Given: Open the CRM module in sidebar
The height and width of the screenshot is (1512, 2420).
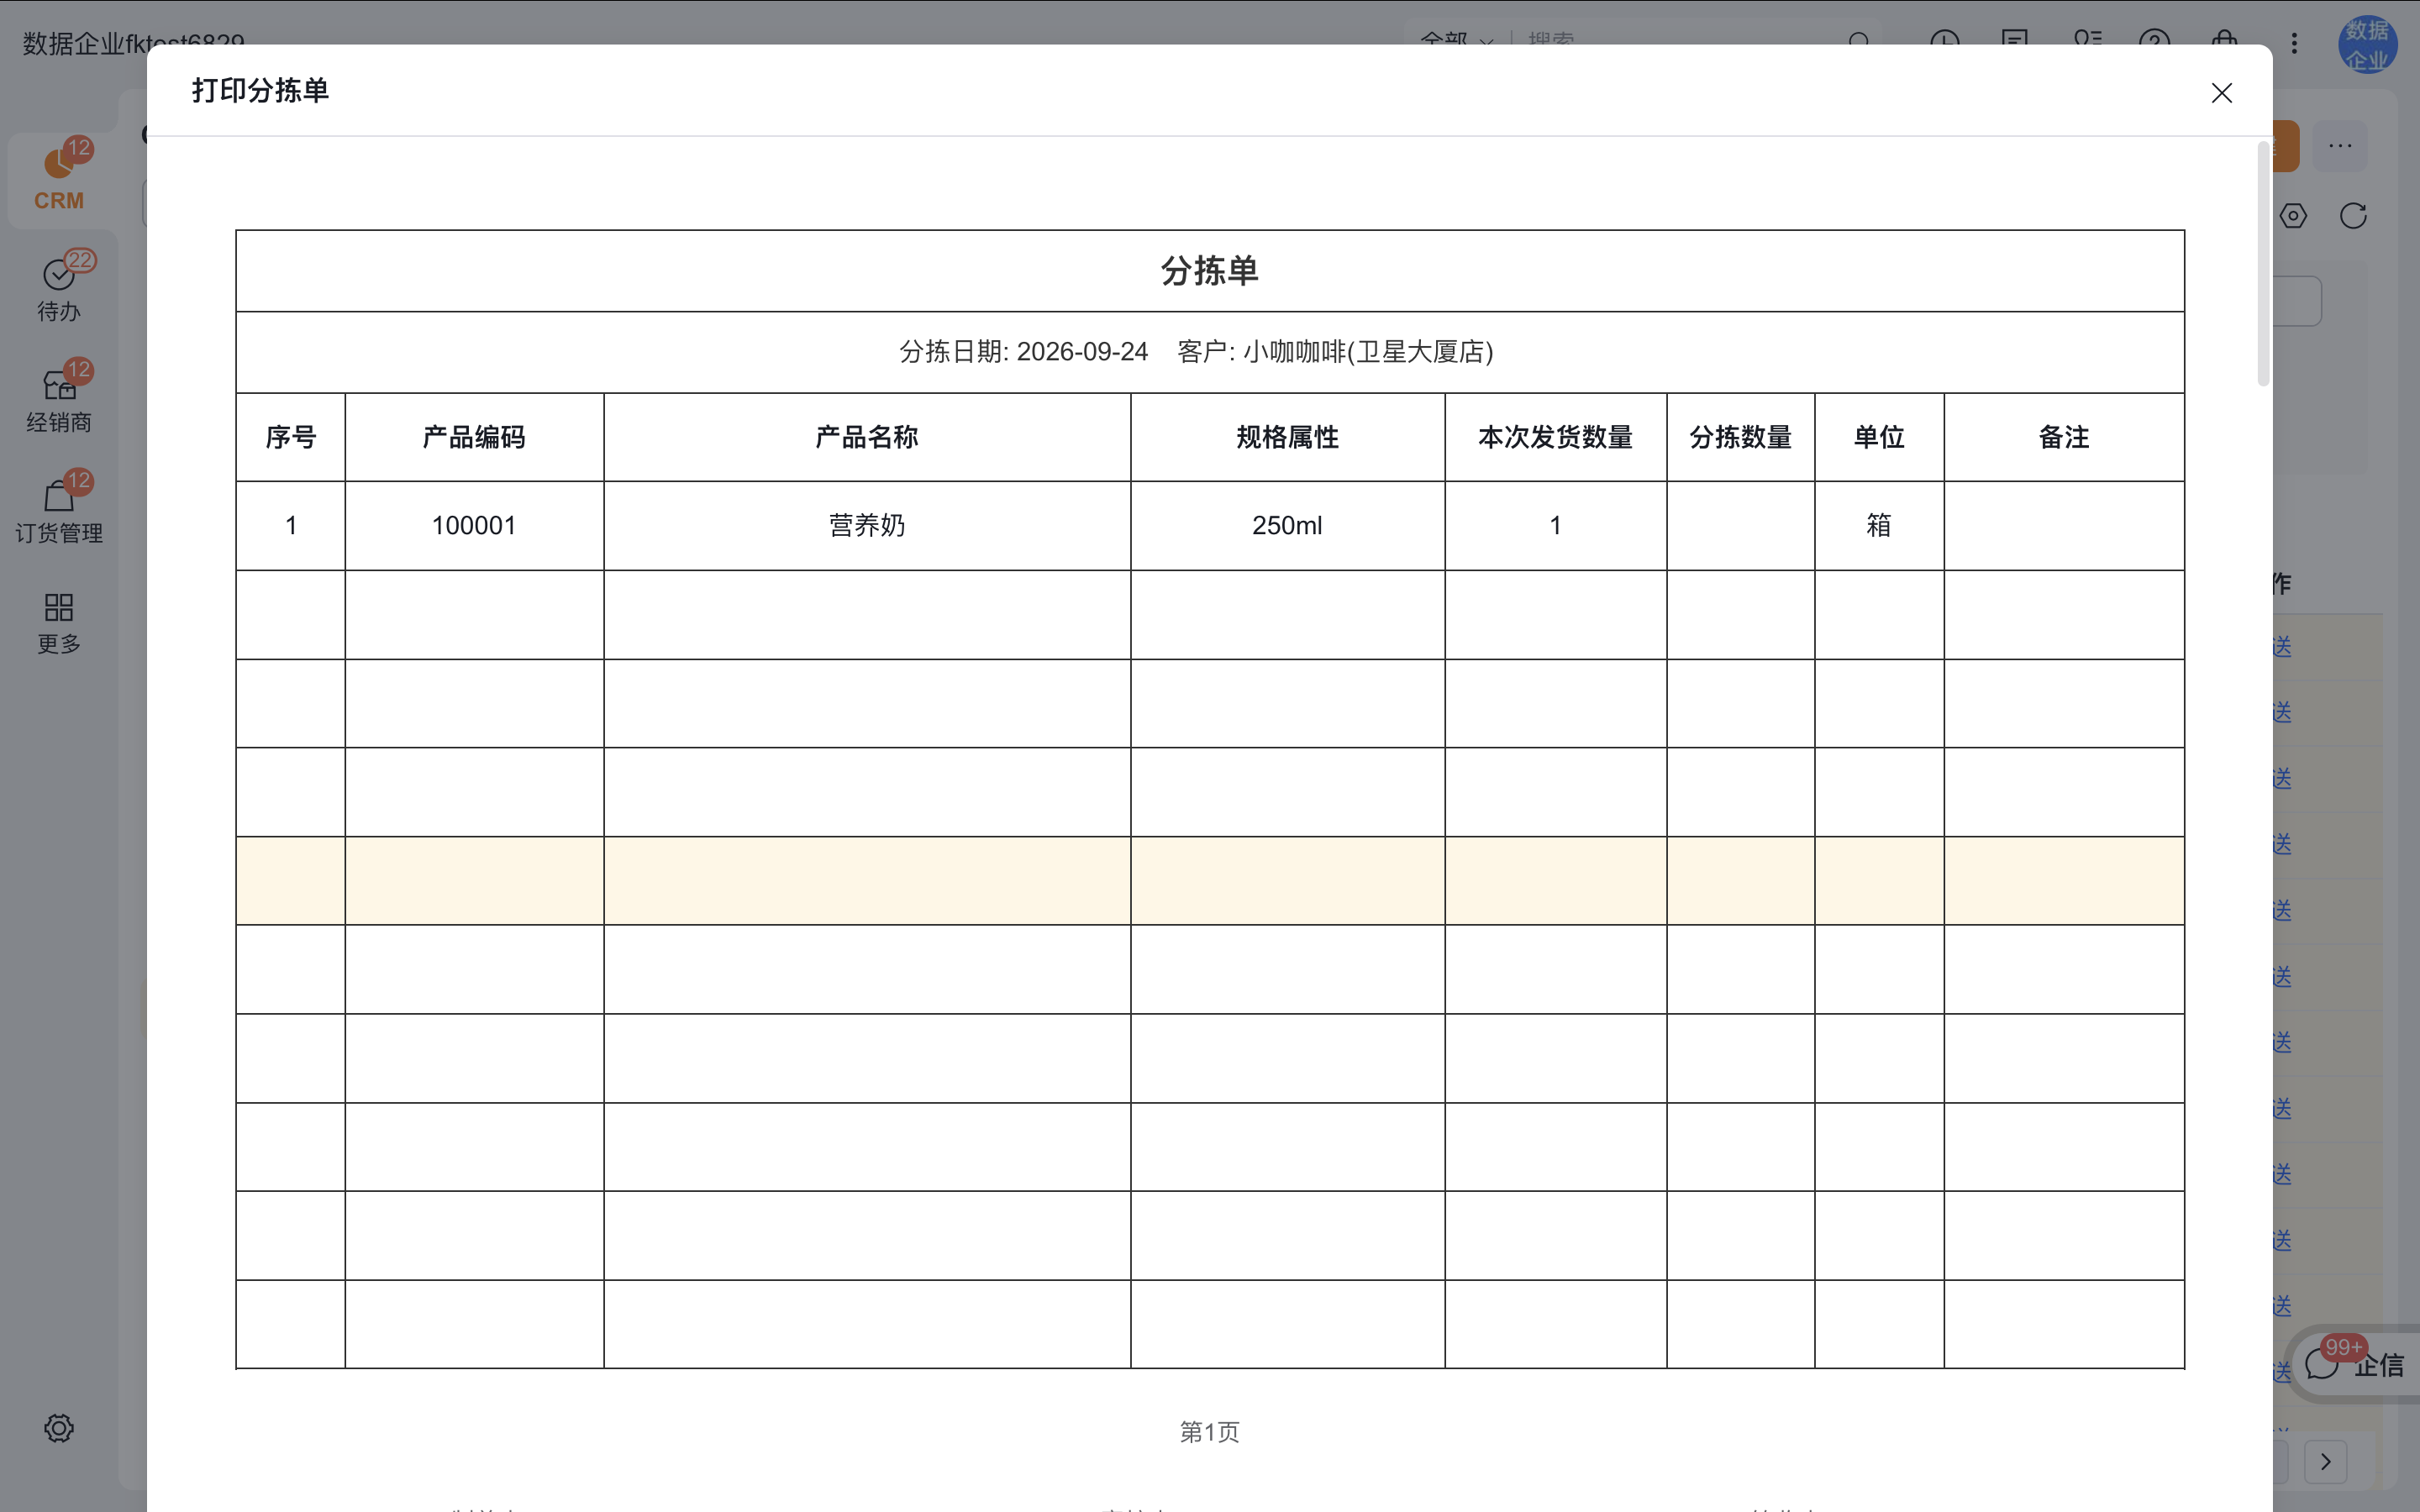Looking at the screenshot, I should click(59, 179).
